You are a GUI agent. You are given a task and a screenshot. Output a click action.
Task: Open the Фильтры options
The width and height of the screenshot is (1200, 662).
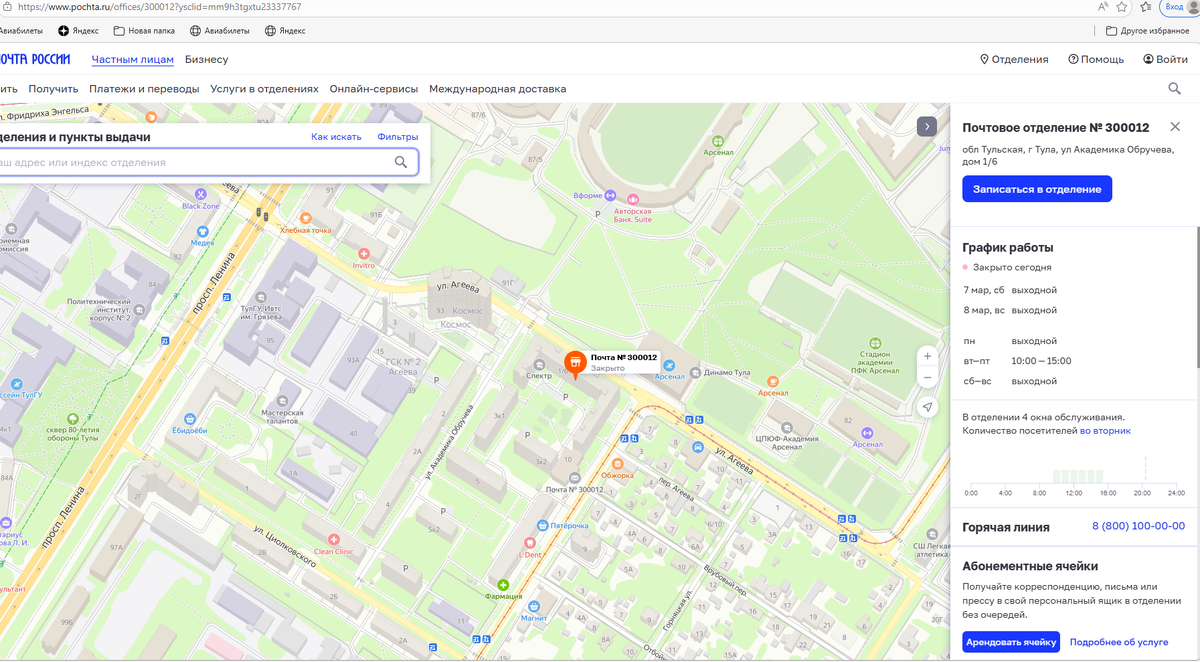pyautogui.click(x=398, y=136)
